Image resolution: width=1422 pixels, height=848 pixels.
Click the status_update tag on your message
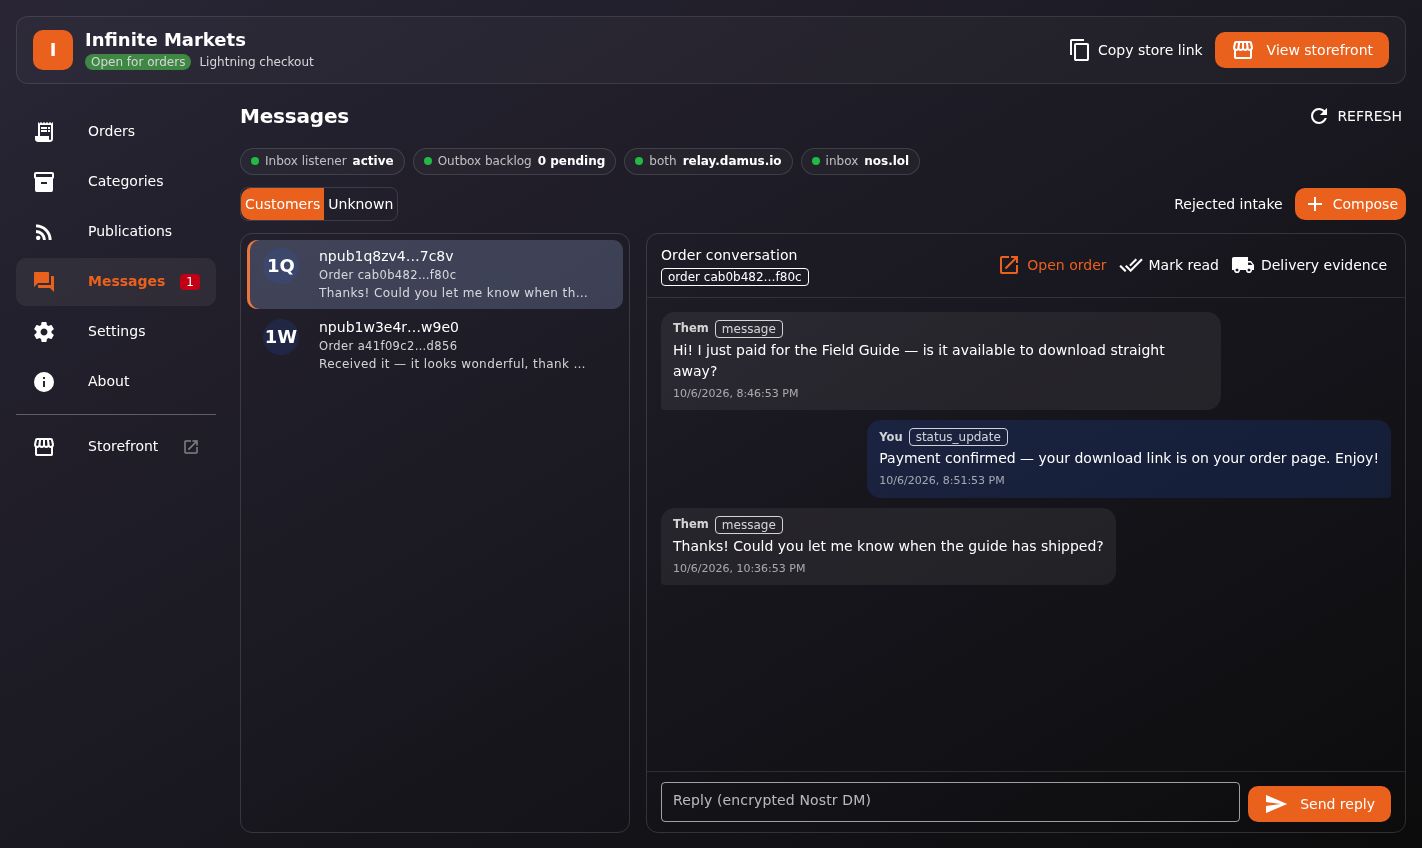pyautogui.click(x=958, y=437)
